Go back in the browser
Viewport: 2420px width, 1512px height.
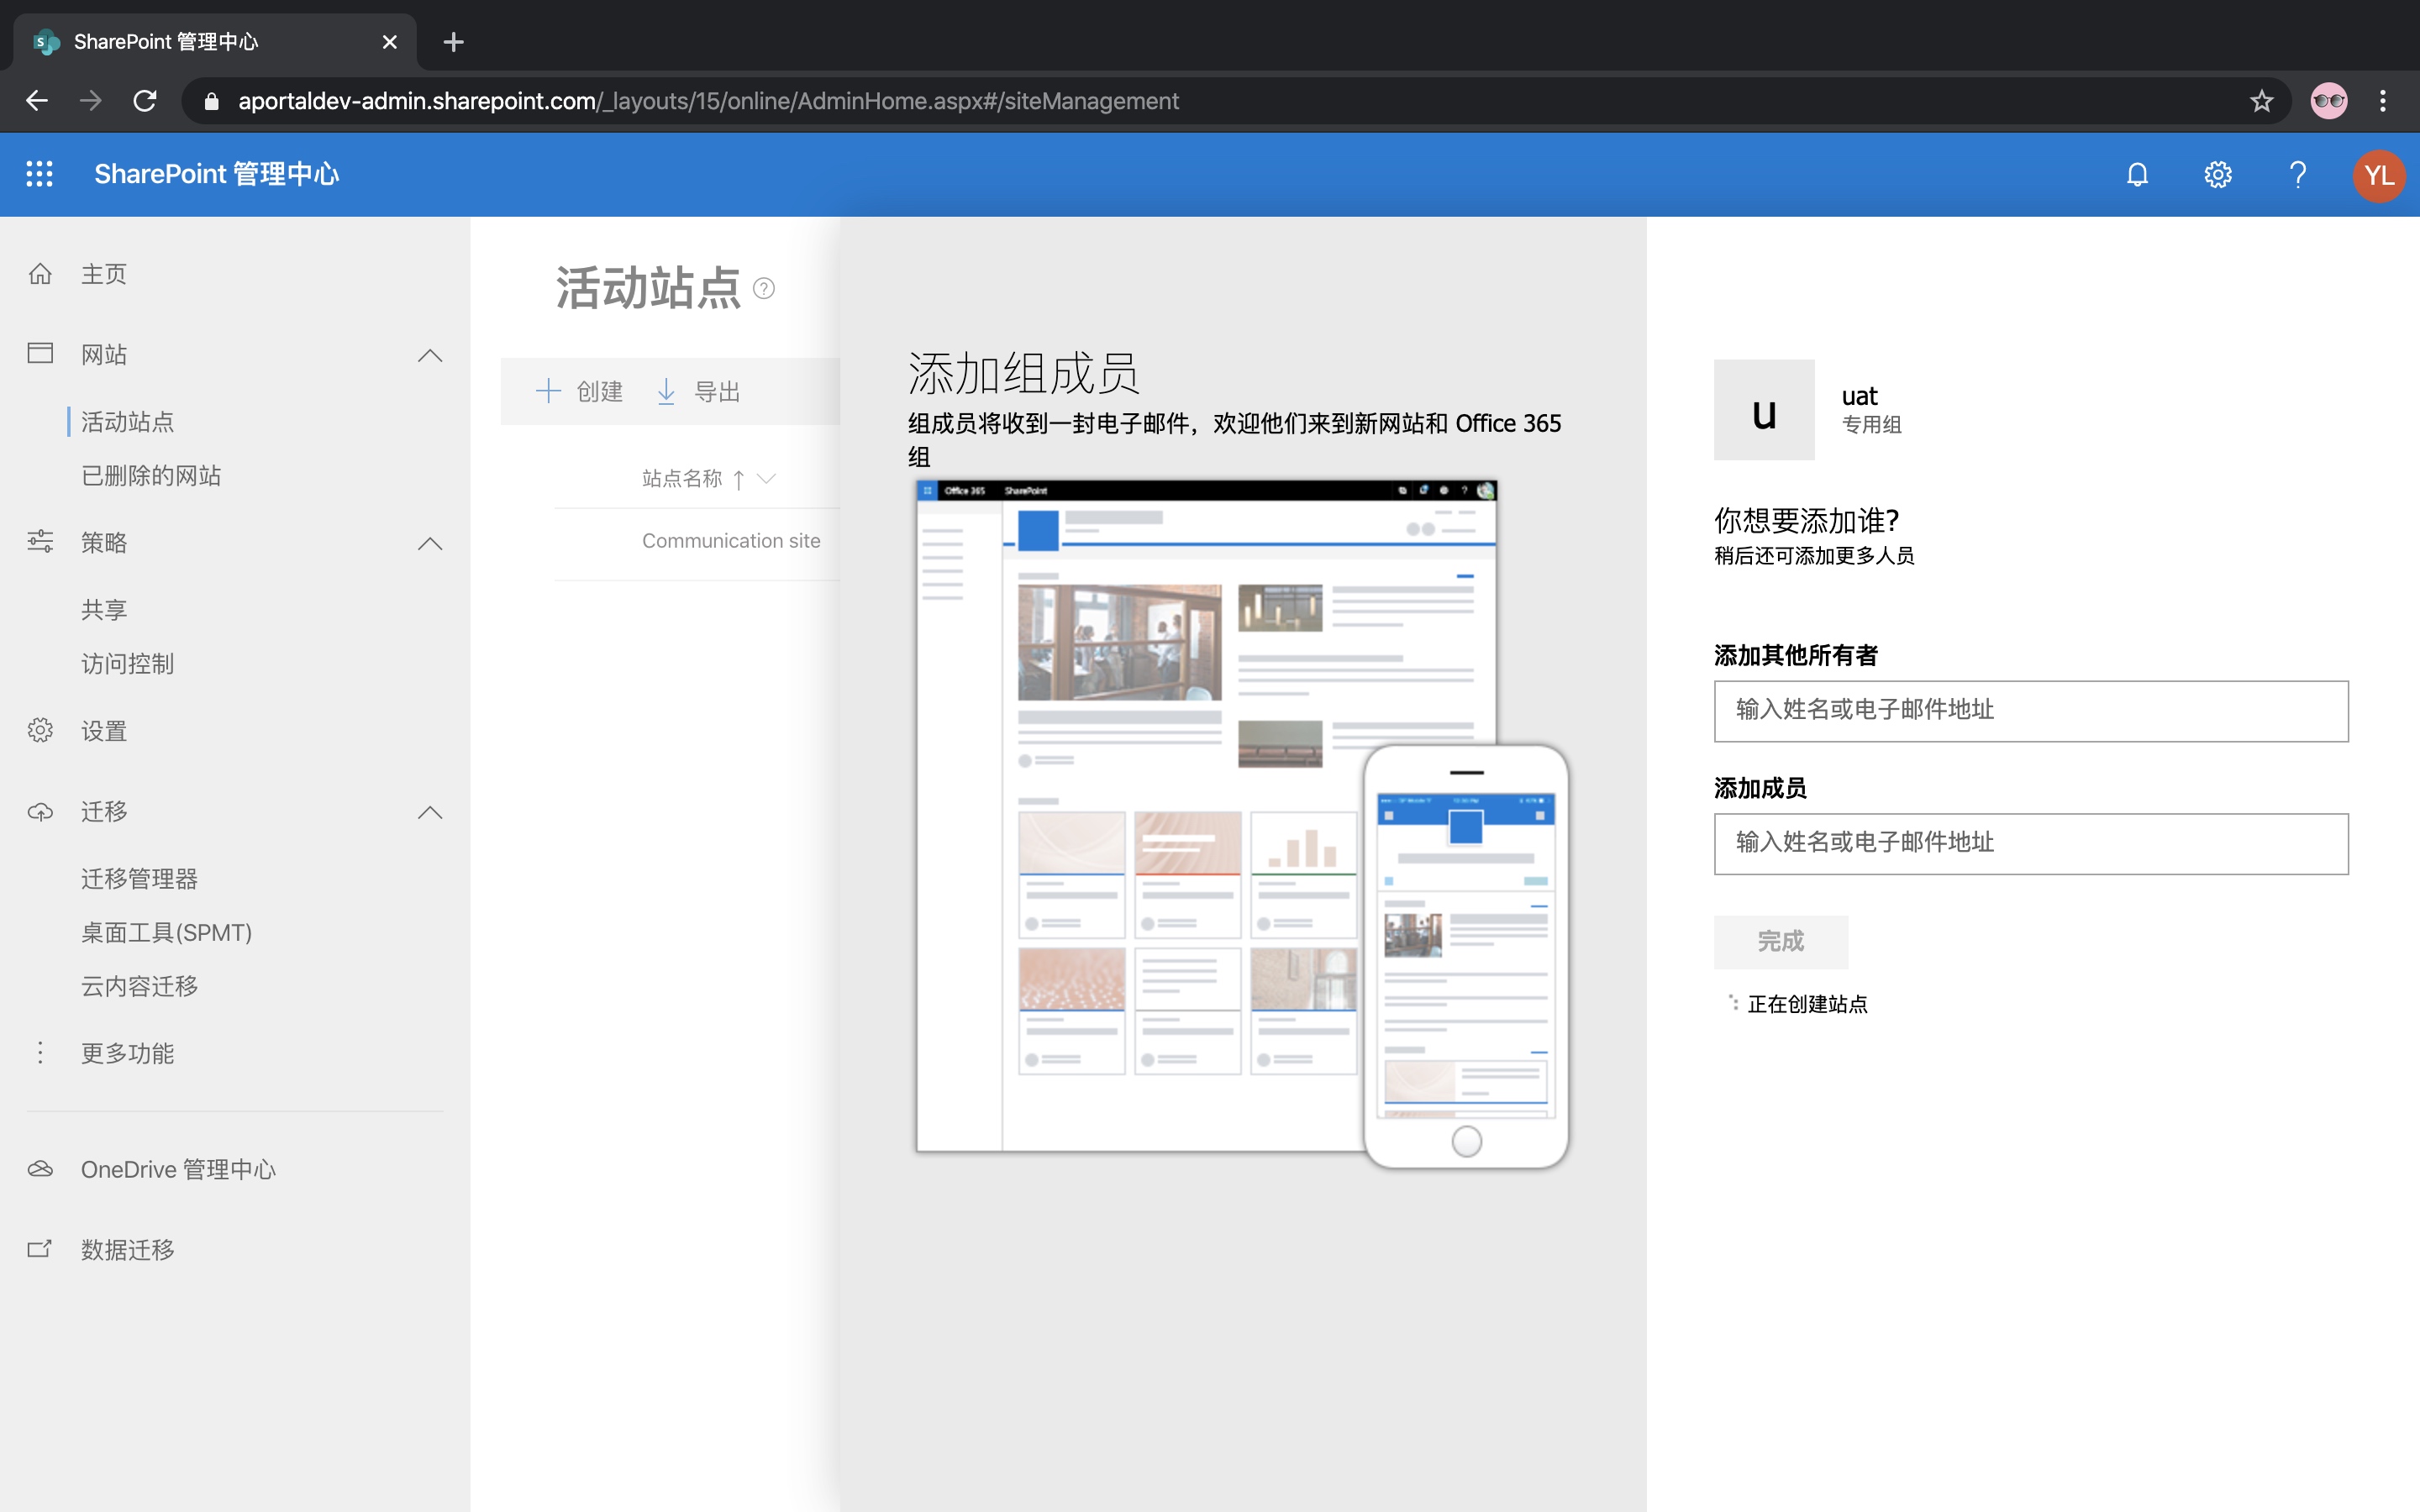coord(37,101)
